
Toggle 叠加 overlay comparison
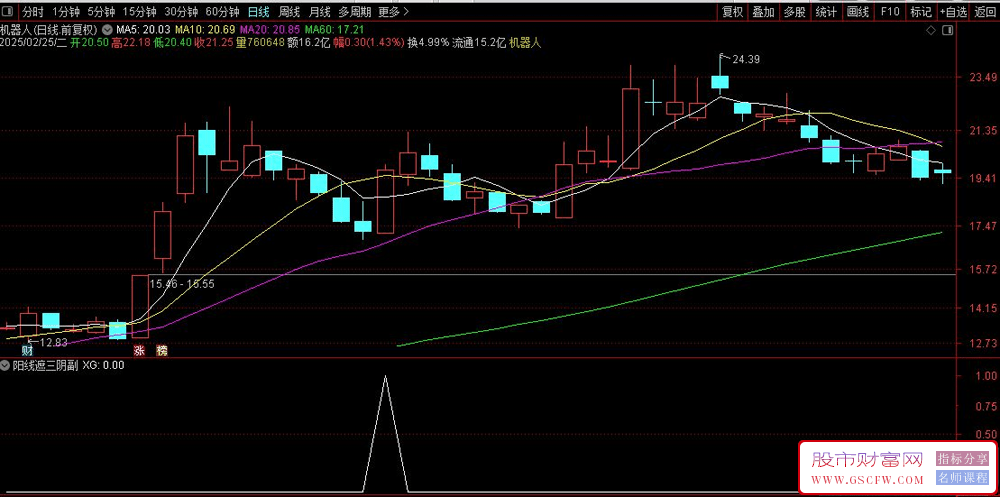763,12
